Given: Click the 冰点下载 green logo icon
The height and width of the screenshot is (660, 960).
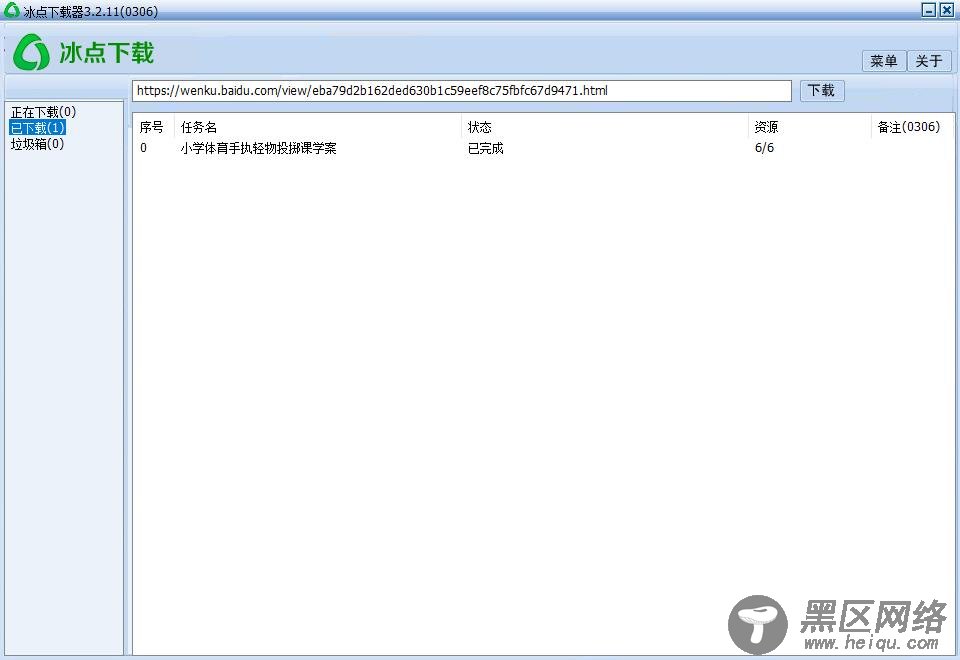Looking at the screenshot, I should click(31, 52).
